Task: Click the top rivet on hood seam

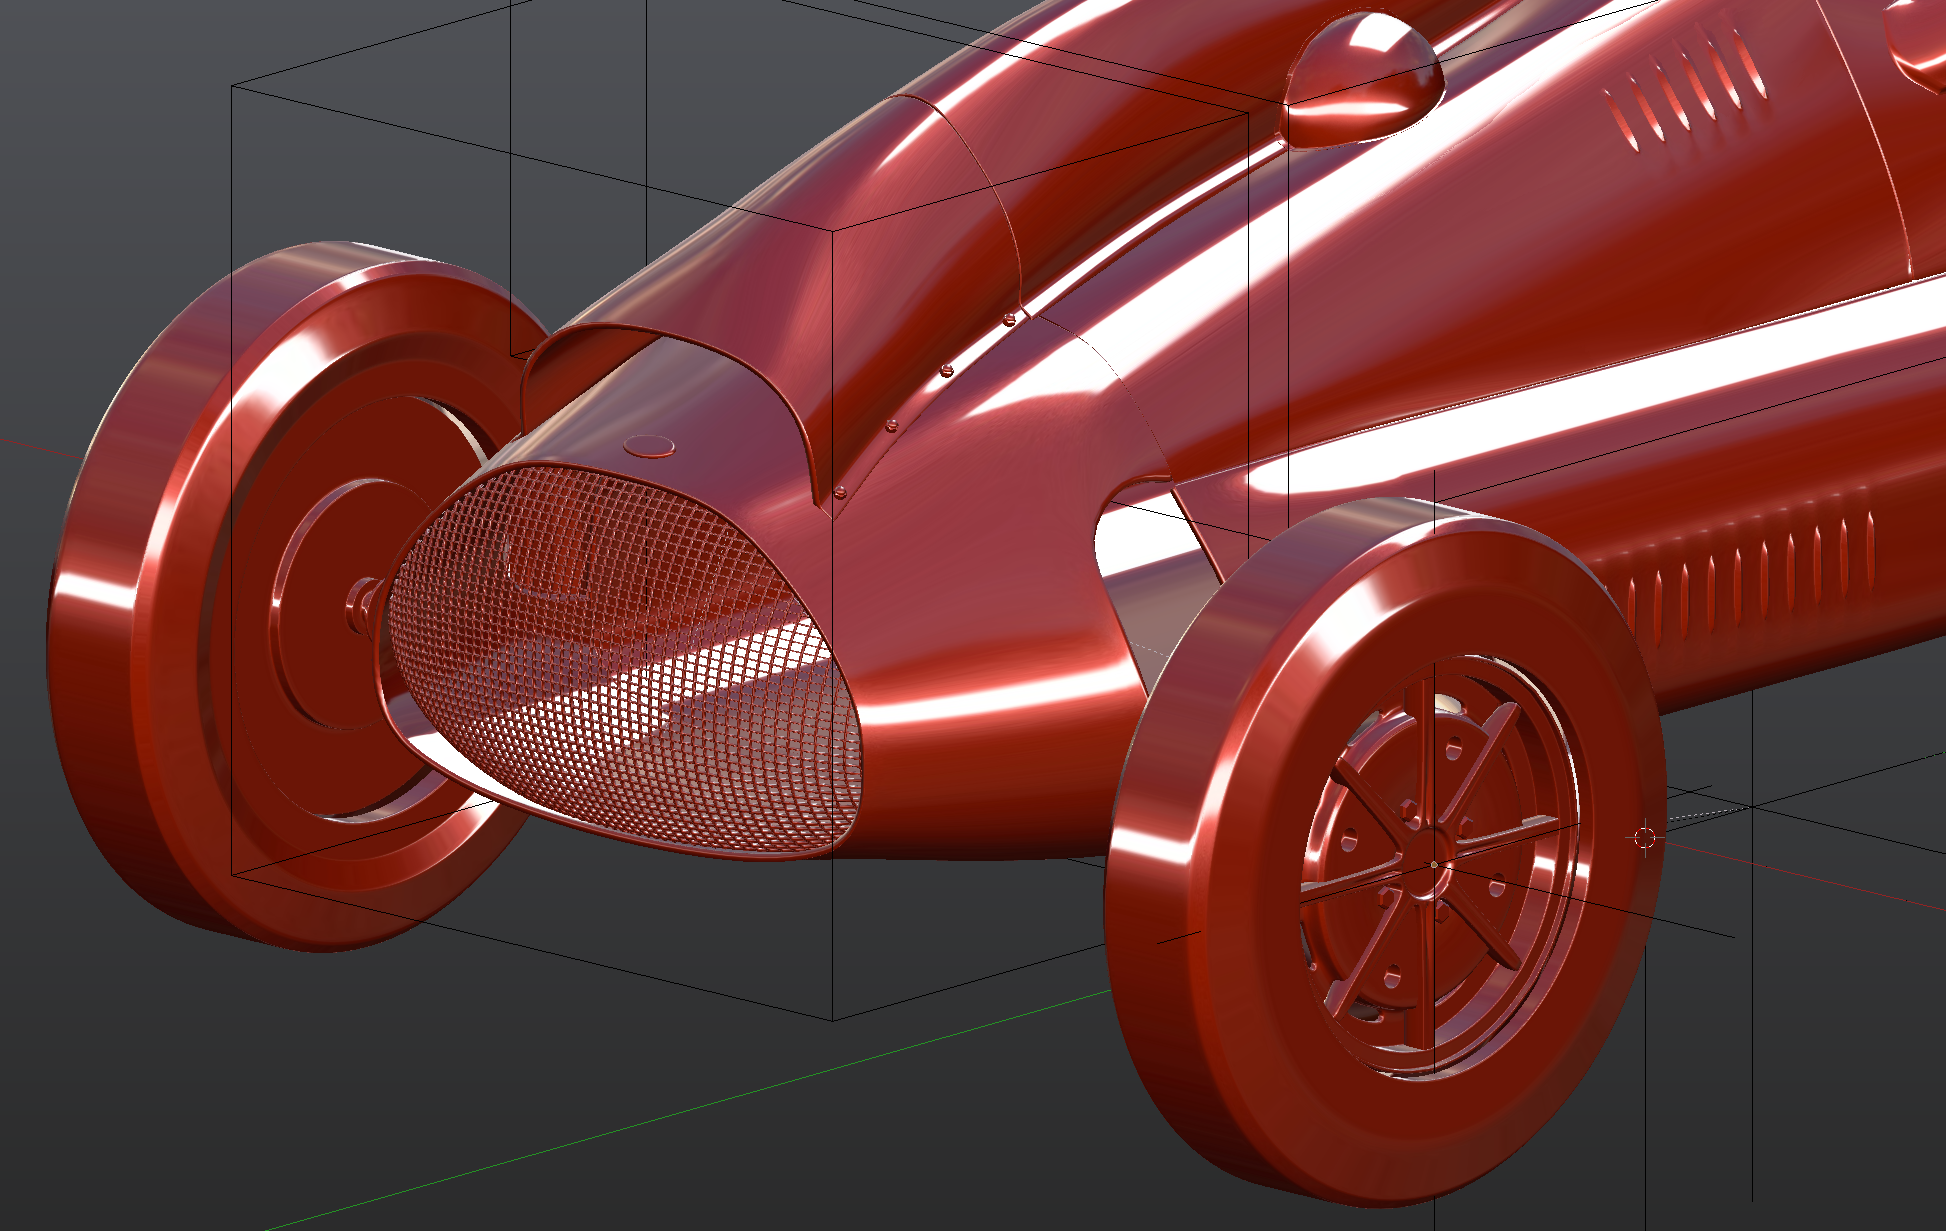Action: pyautogui.click(x=1009, y=319)
